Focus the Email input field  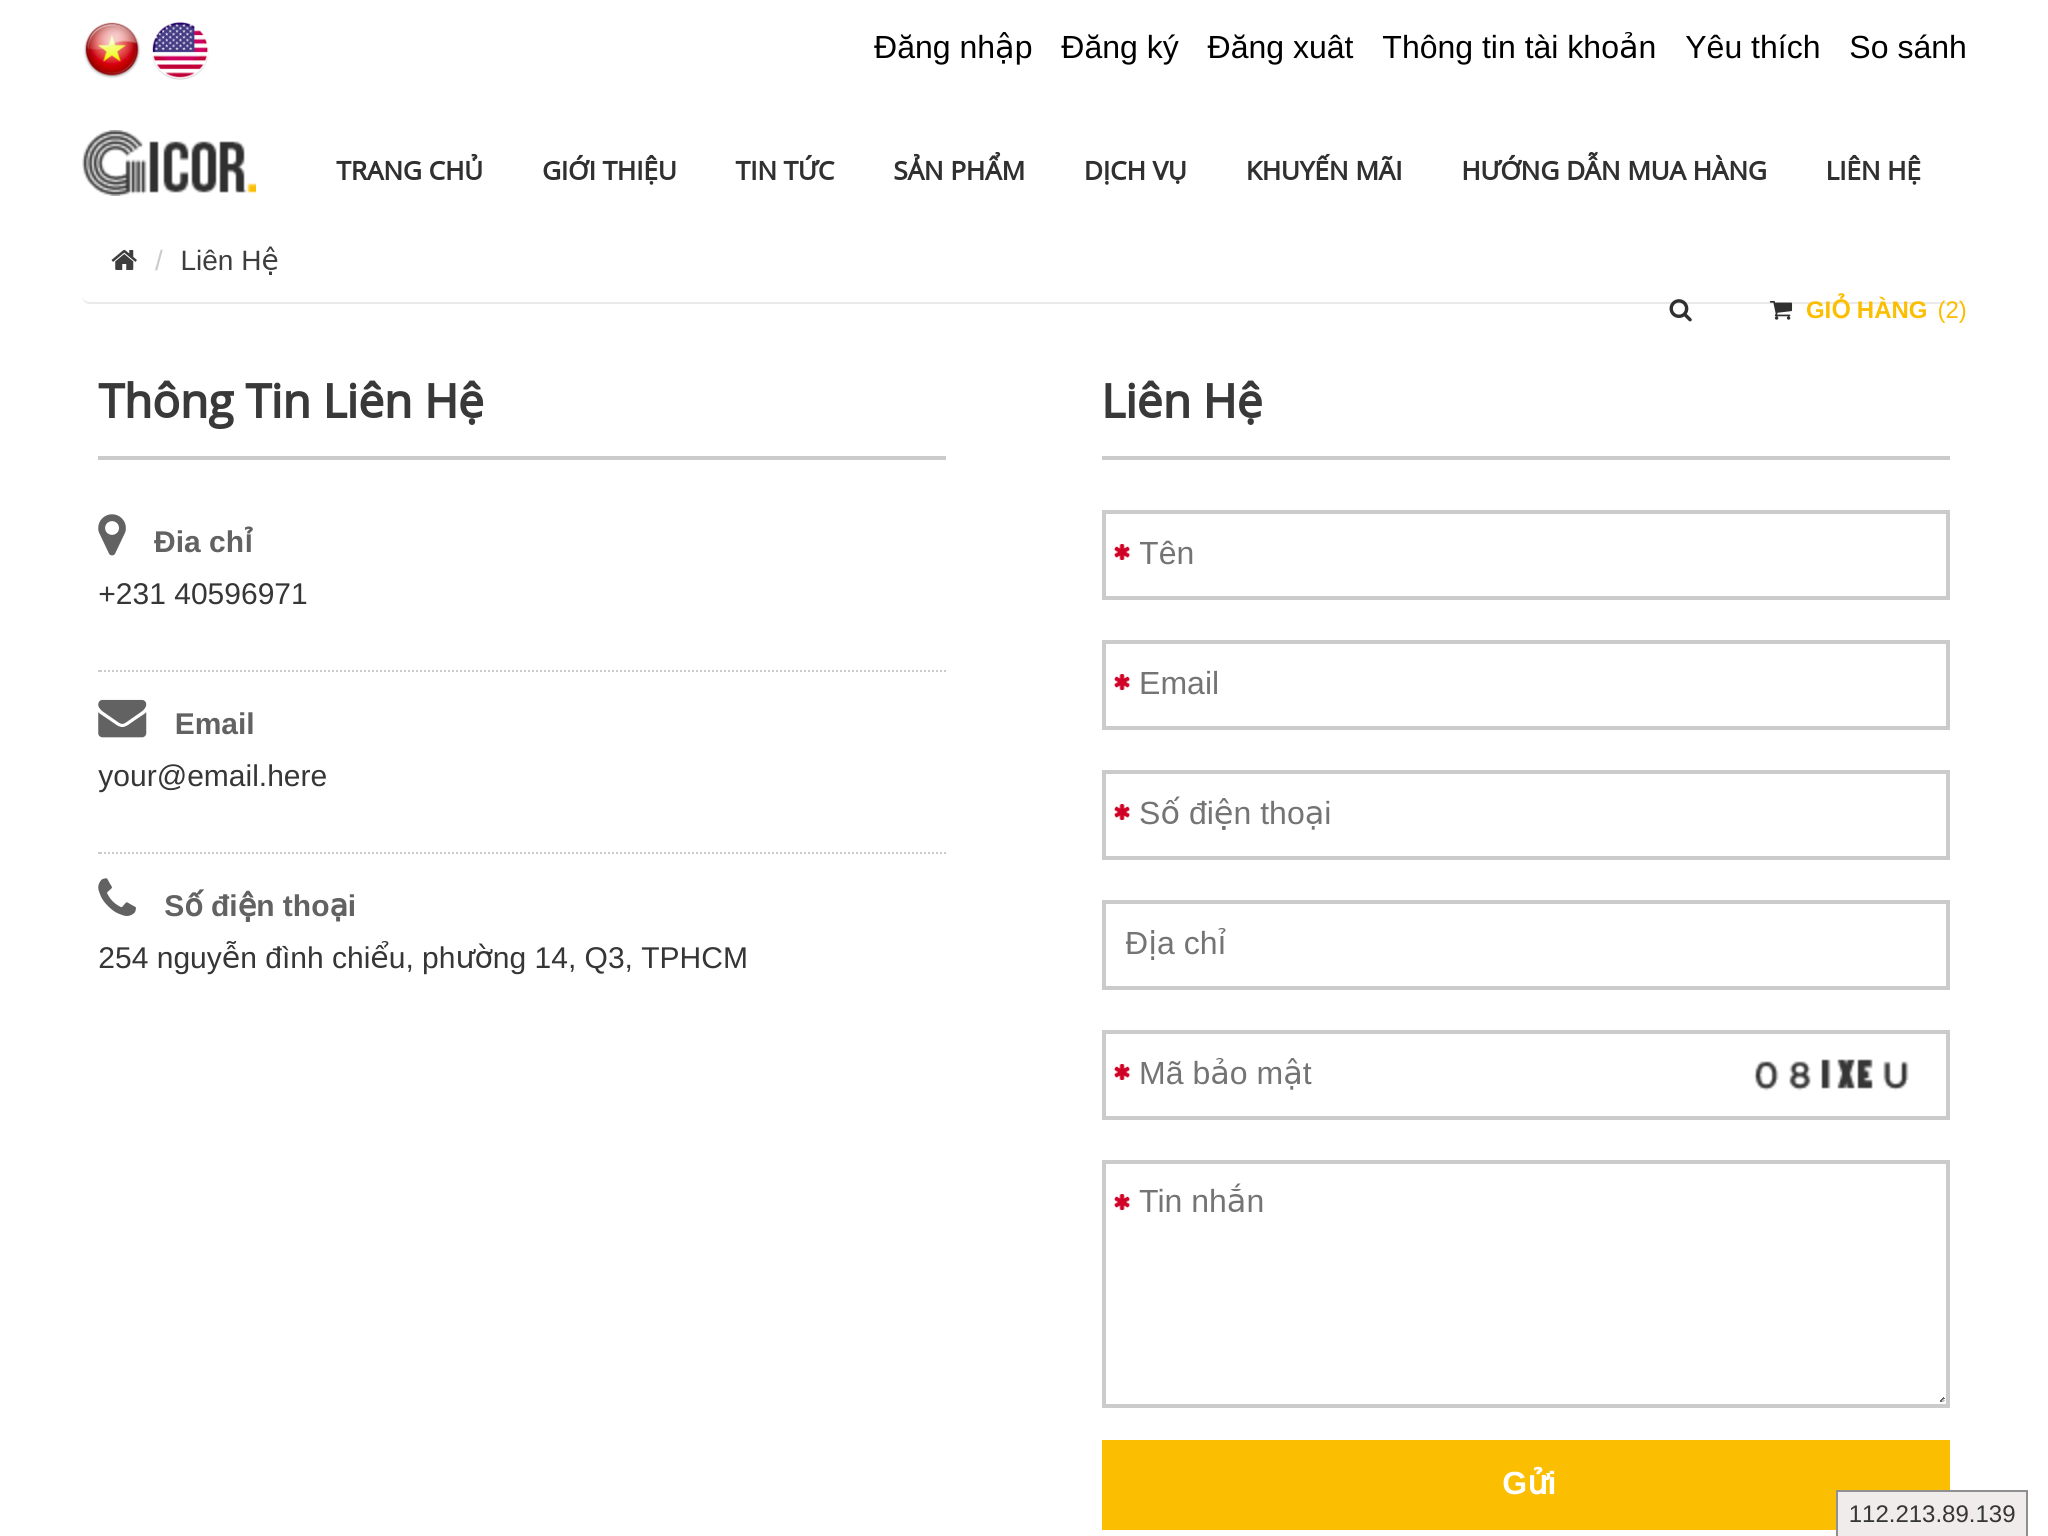1525,685
